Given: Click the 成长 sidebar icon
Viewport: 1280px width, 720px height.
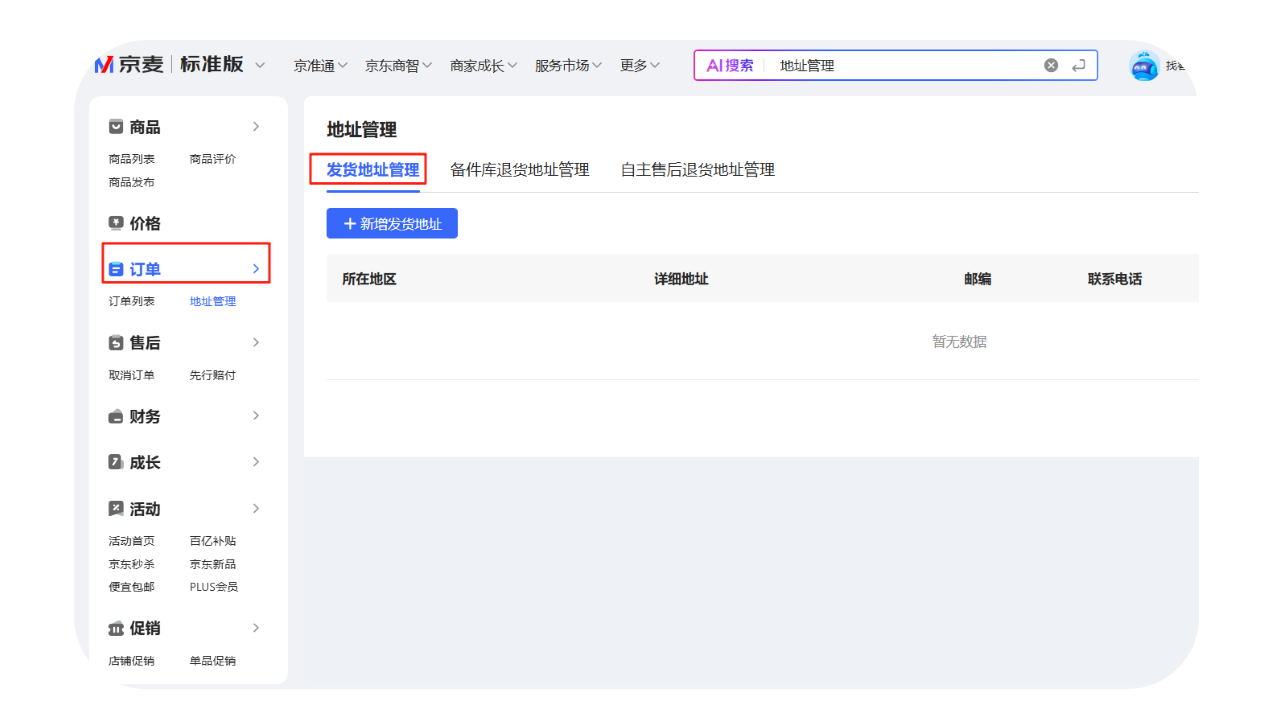Looking at the screenshot, I should tap(116, 462).
